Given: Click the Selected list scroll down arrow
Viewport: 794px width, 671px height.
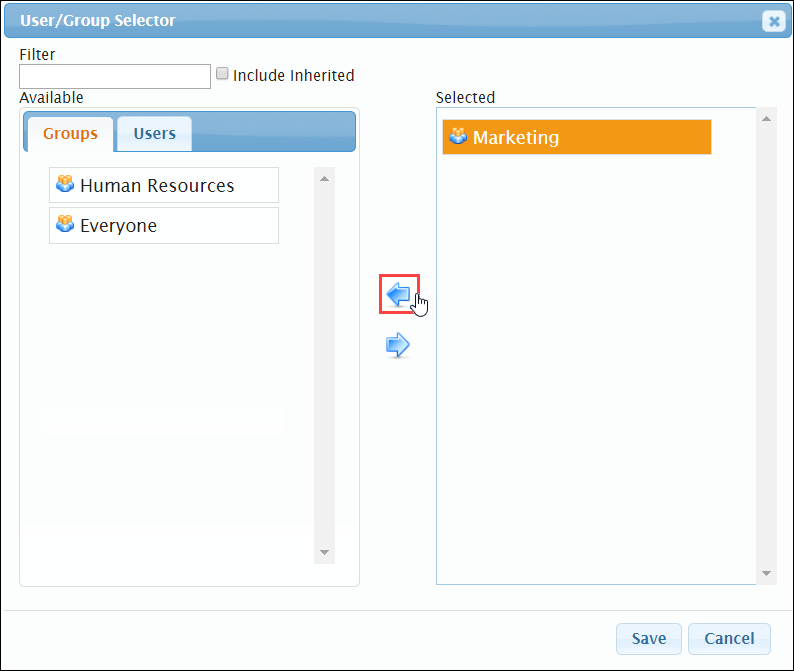Looking at the screenshot, I should pos(767,573).
